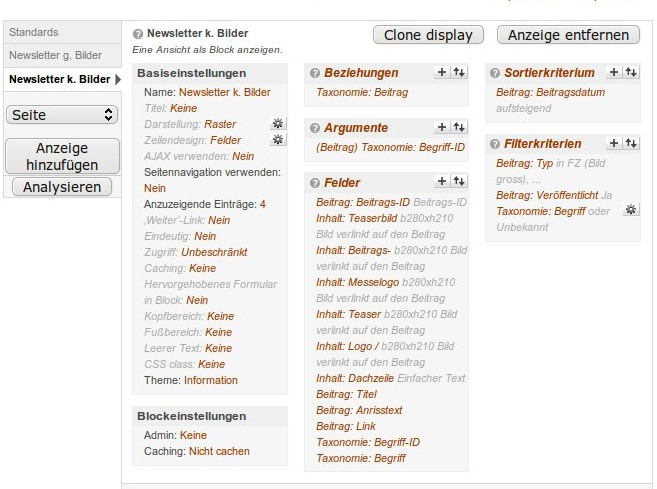
Task: Open the Seite display type dropdown
Action: [63, 115]
